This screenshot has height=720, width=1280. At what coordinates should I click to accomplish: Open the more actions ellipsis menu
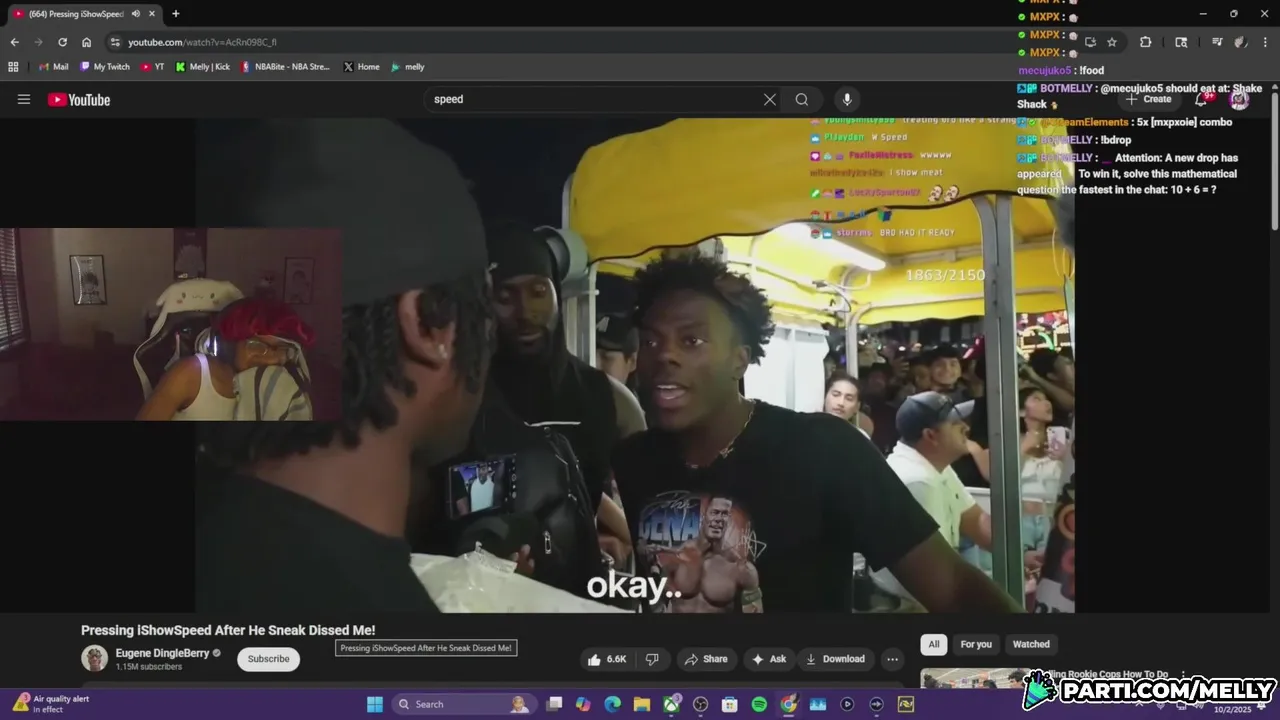click(892, 659)
